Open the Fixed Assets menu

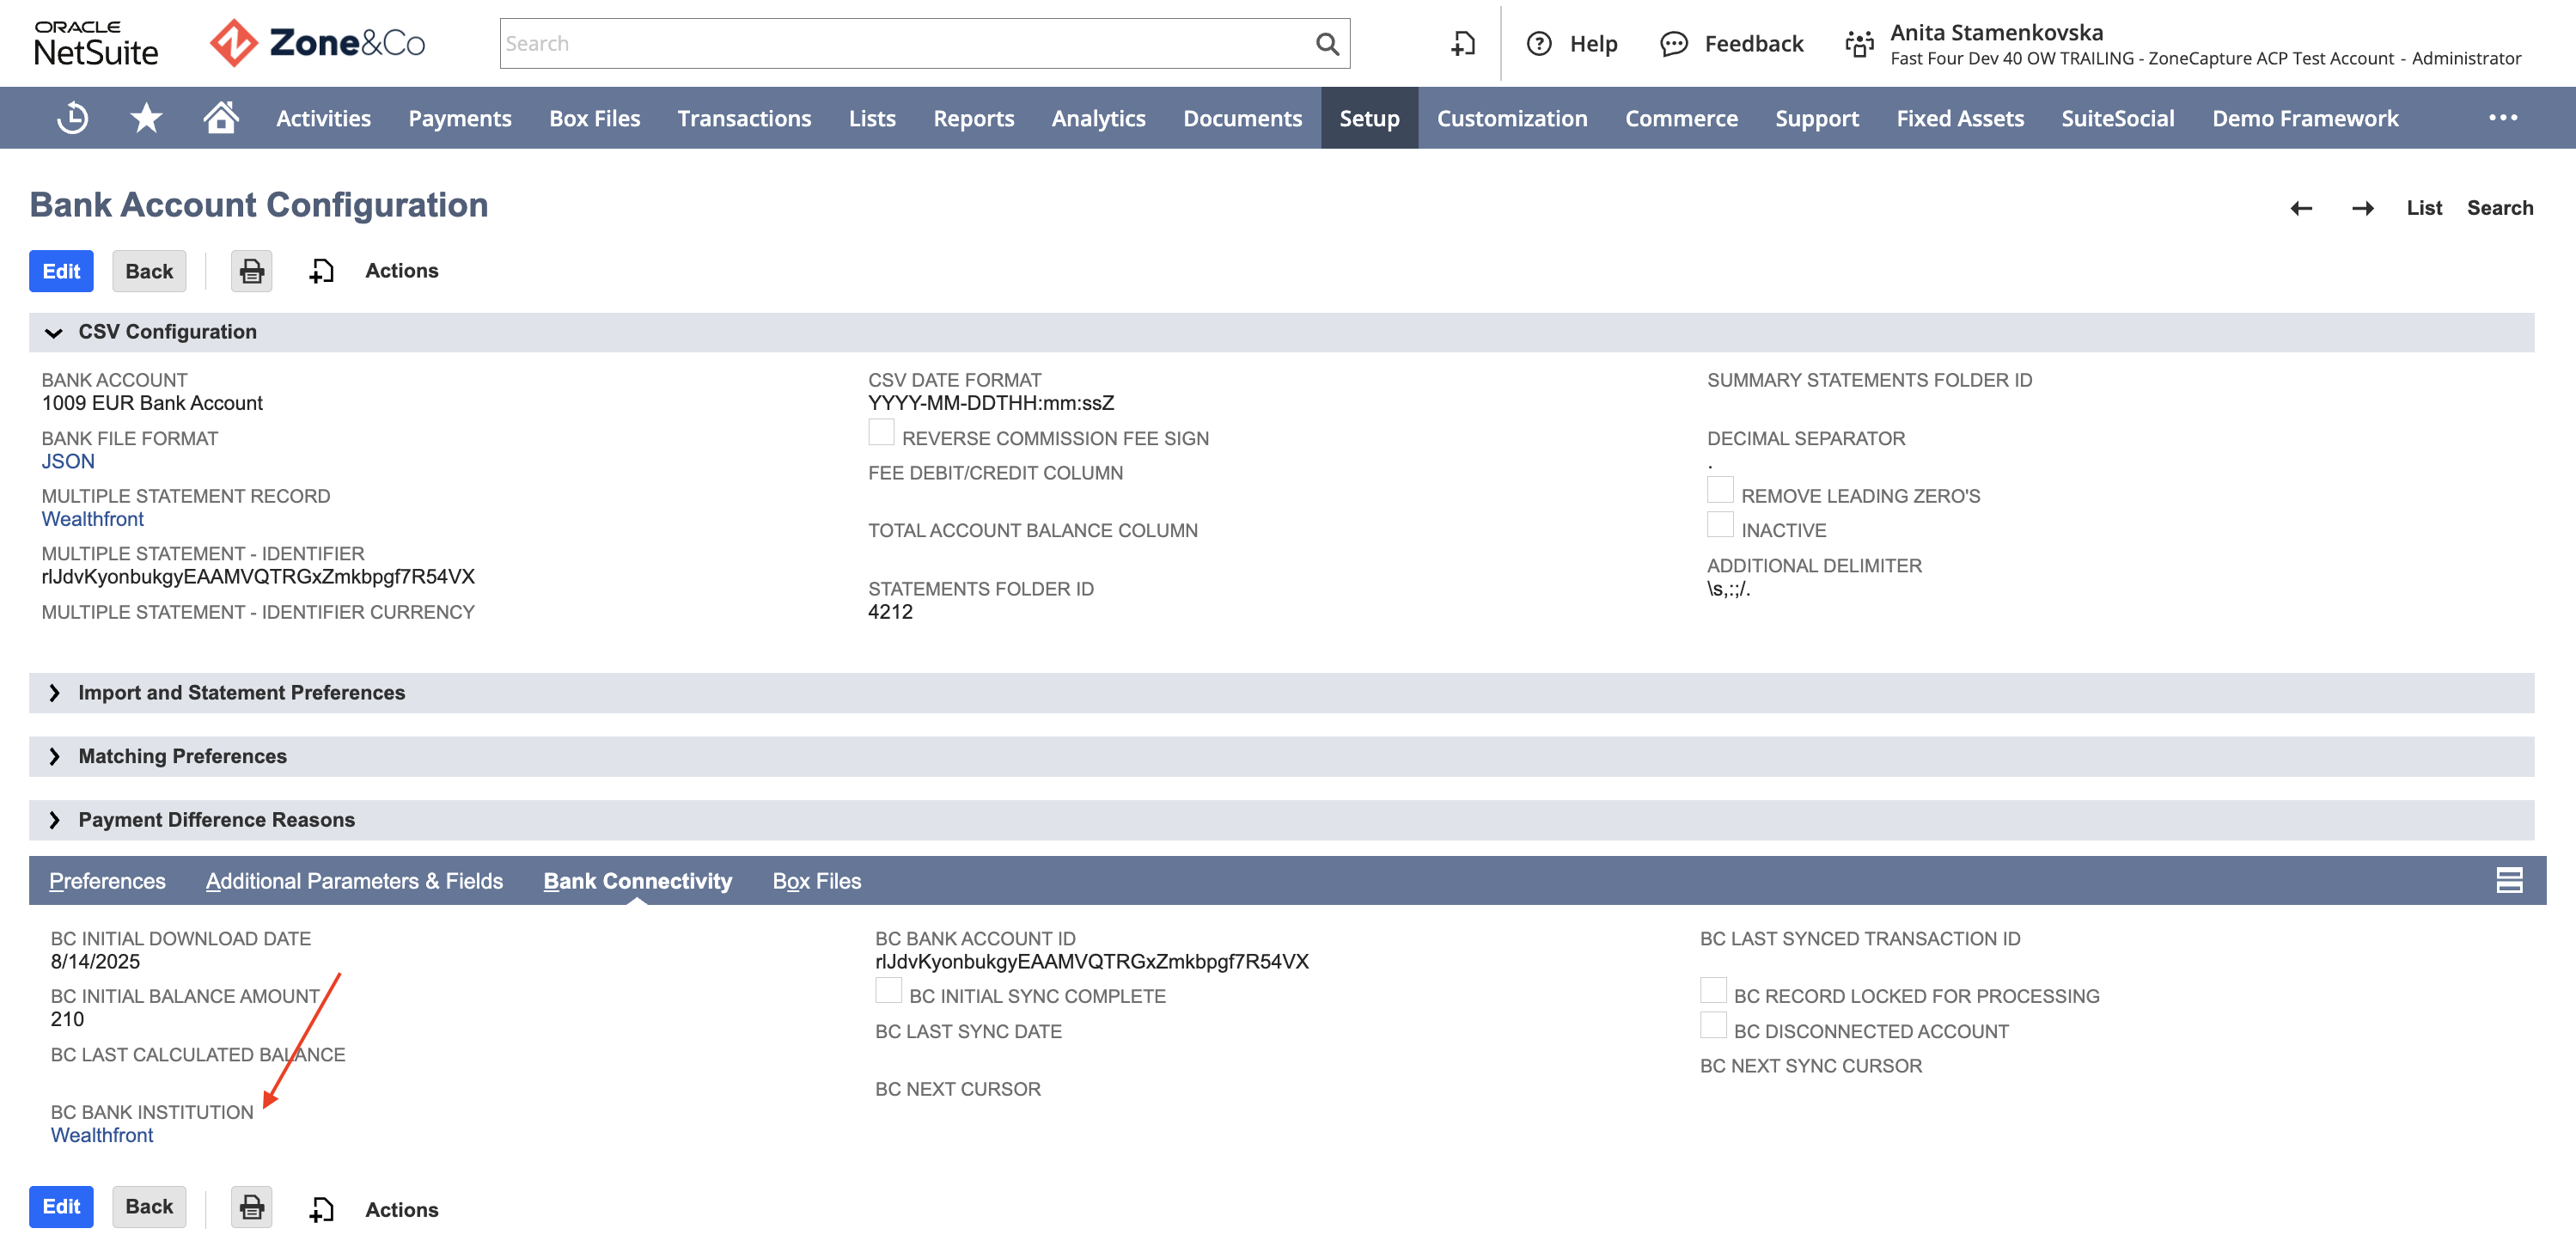point(1960,118)
